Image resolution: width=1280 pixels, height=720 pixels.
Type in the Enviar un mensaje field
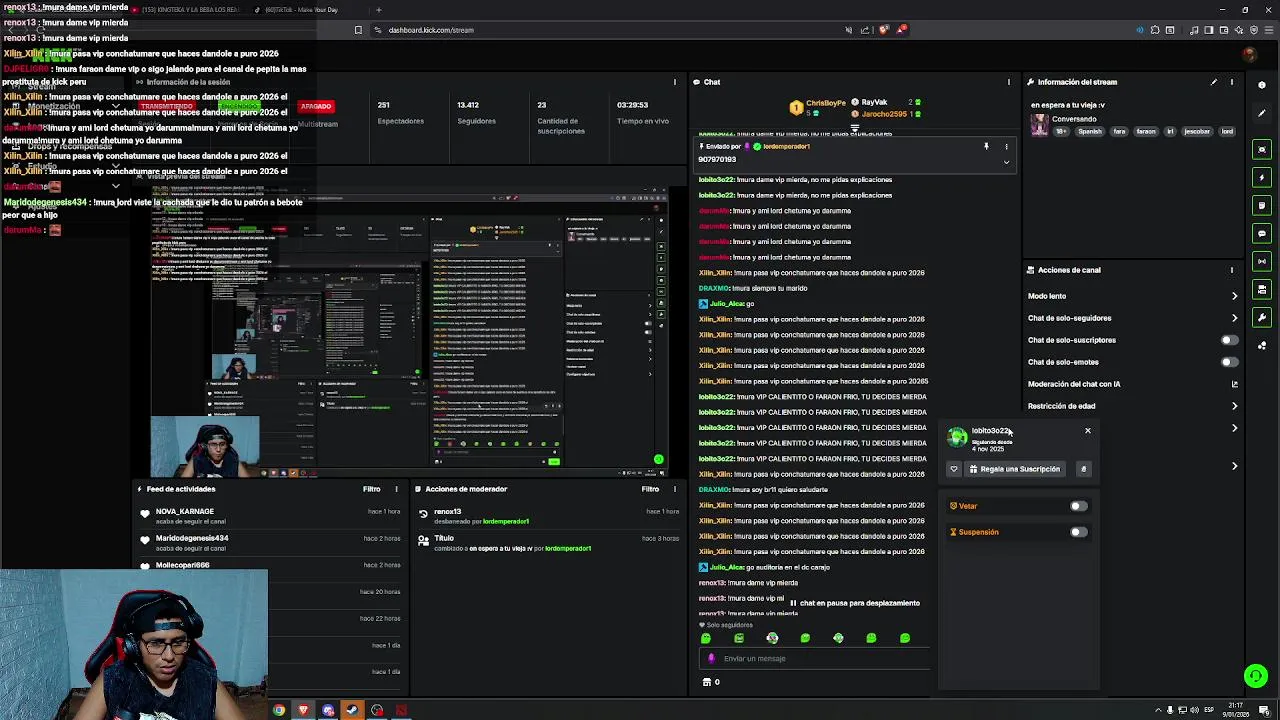815,659
